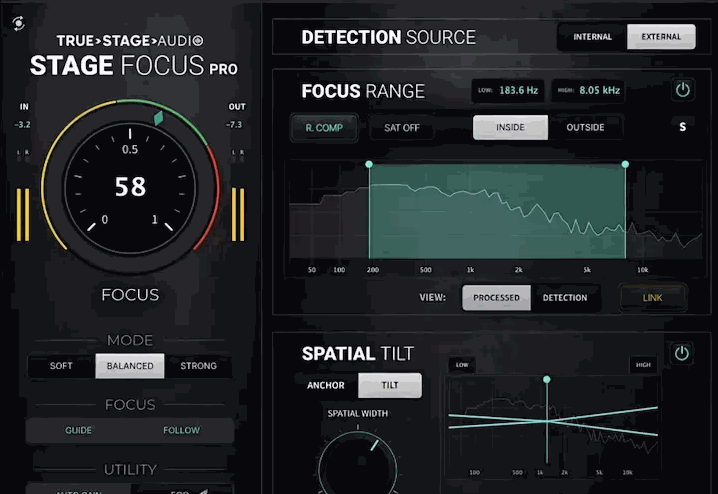Click the Stage Focus Pro title

(x=134, y=65)
